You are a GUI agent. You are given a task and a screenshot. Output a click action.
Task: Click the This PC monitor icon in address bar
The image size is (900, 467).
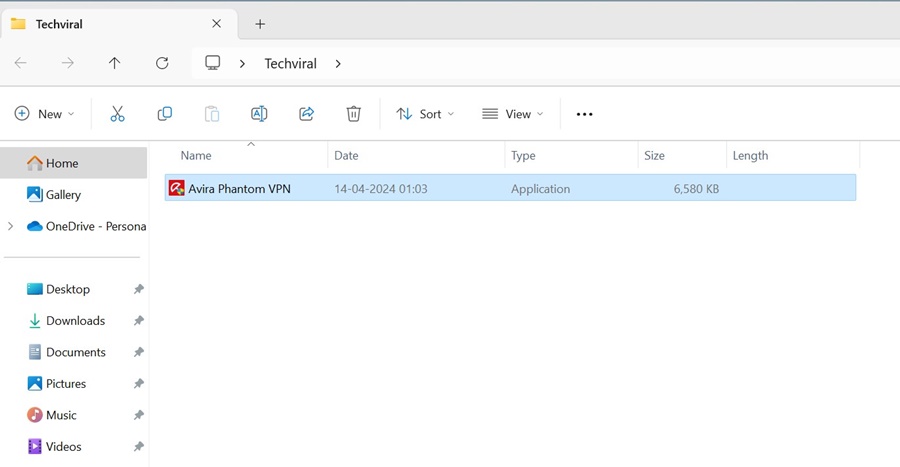pos(213,63)
